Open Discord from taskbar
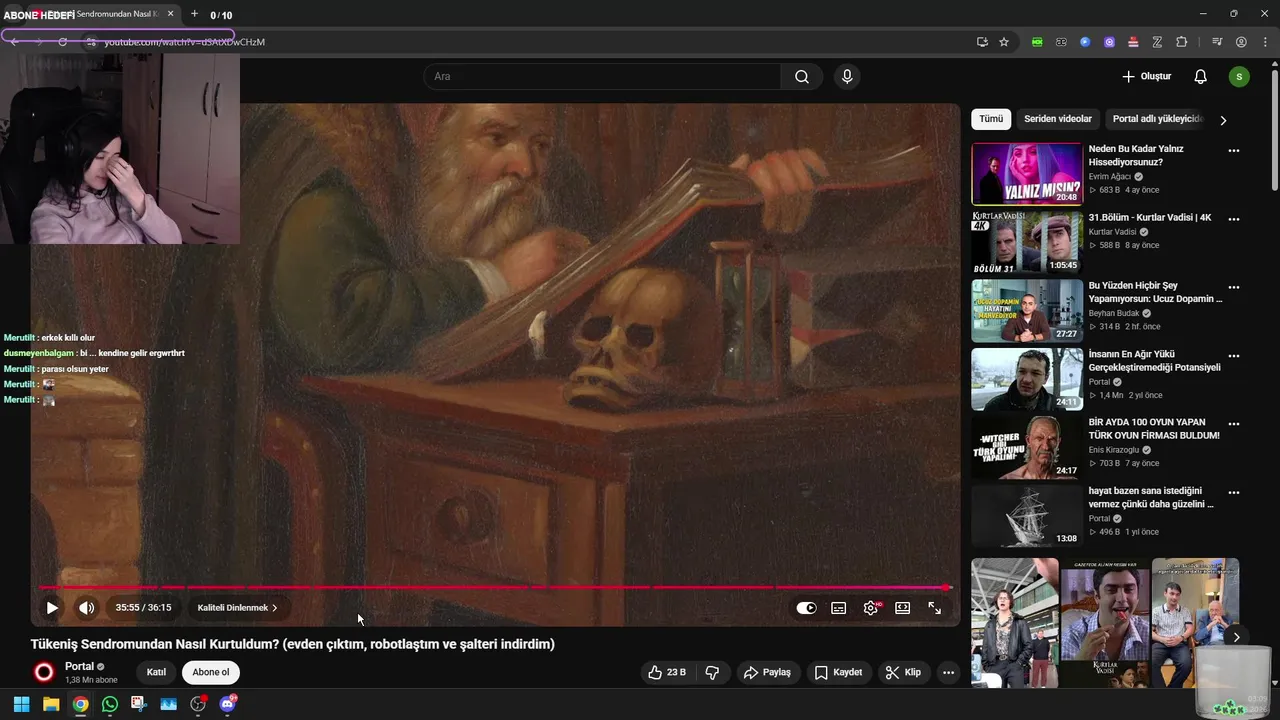The width and height of the screenshot is (1280, 720). (x=227, y=704)
